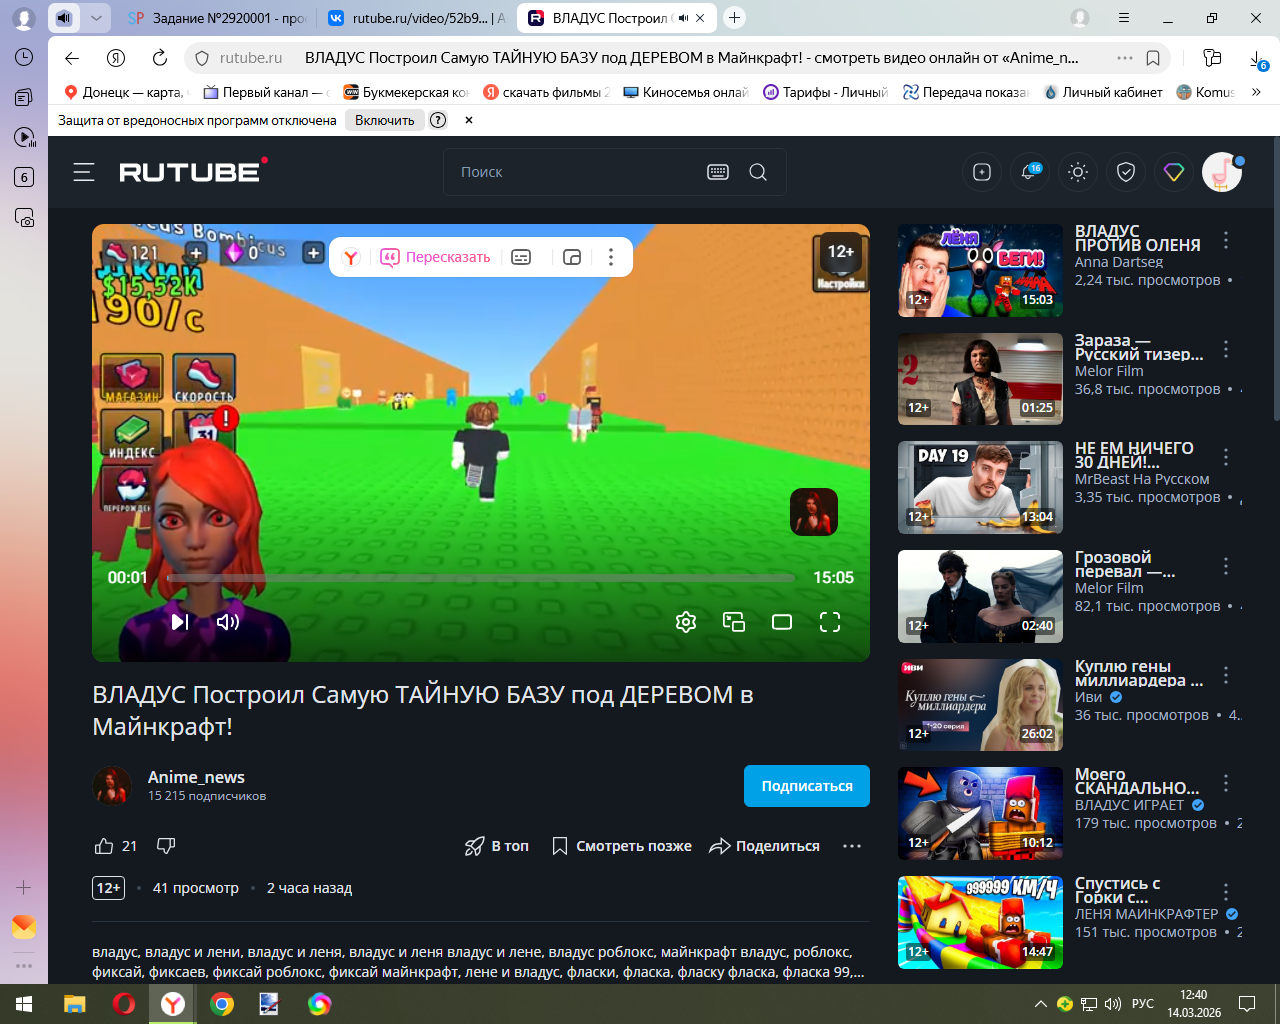The width and height of the screenshot is (1280, 1024).
Task: Mute the video with the volume icon
Action: tap(228, 622)
